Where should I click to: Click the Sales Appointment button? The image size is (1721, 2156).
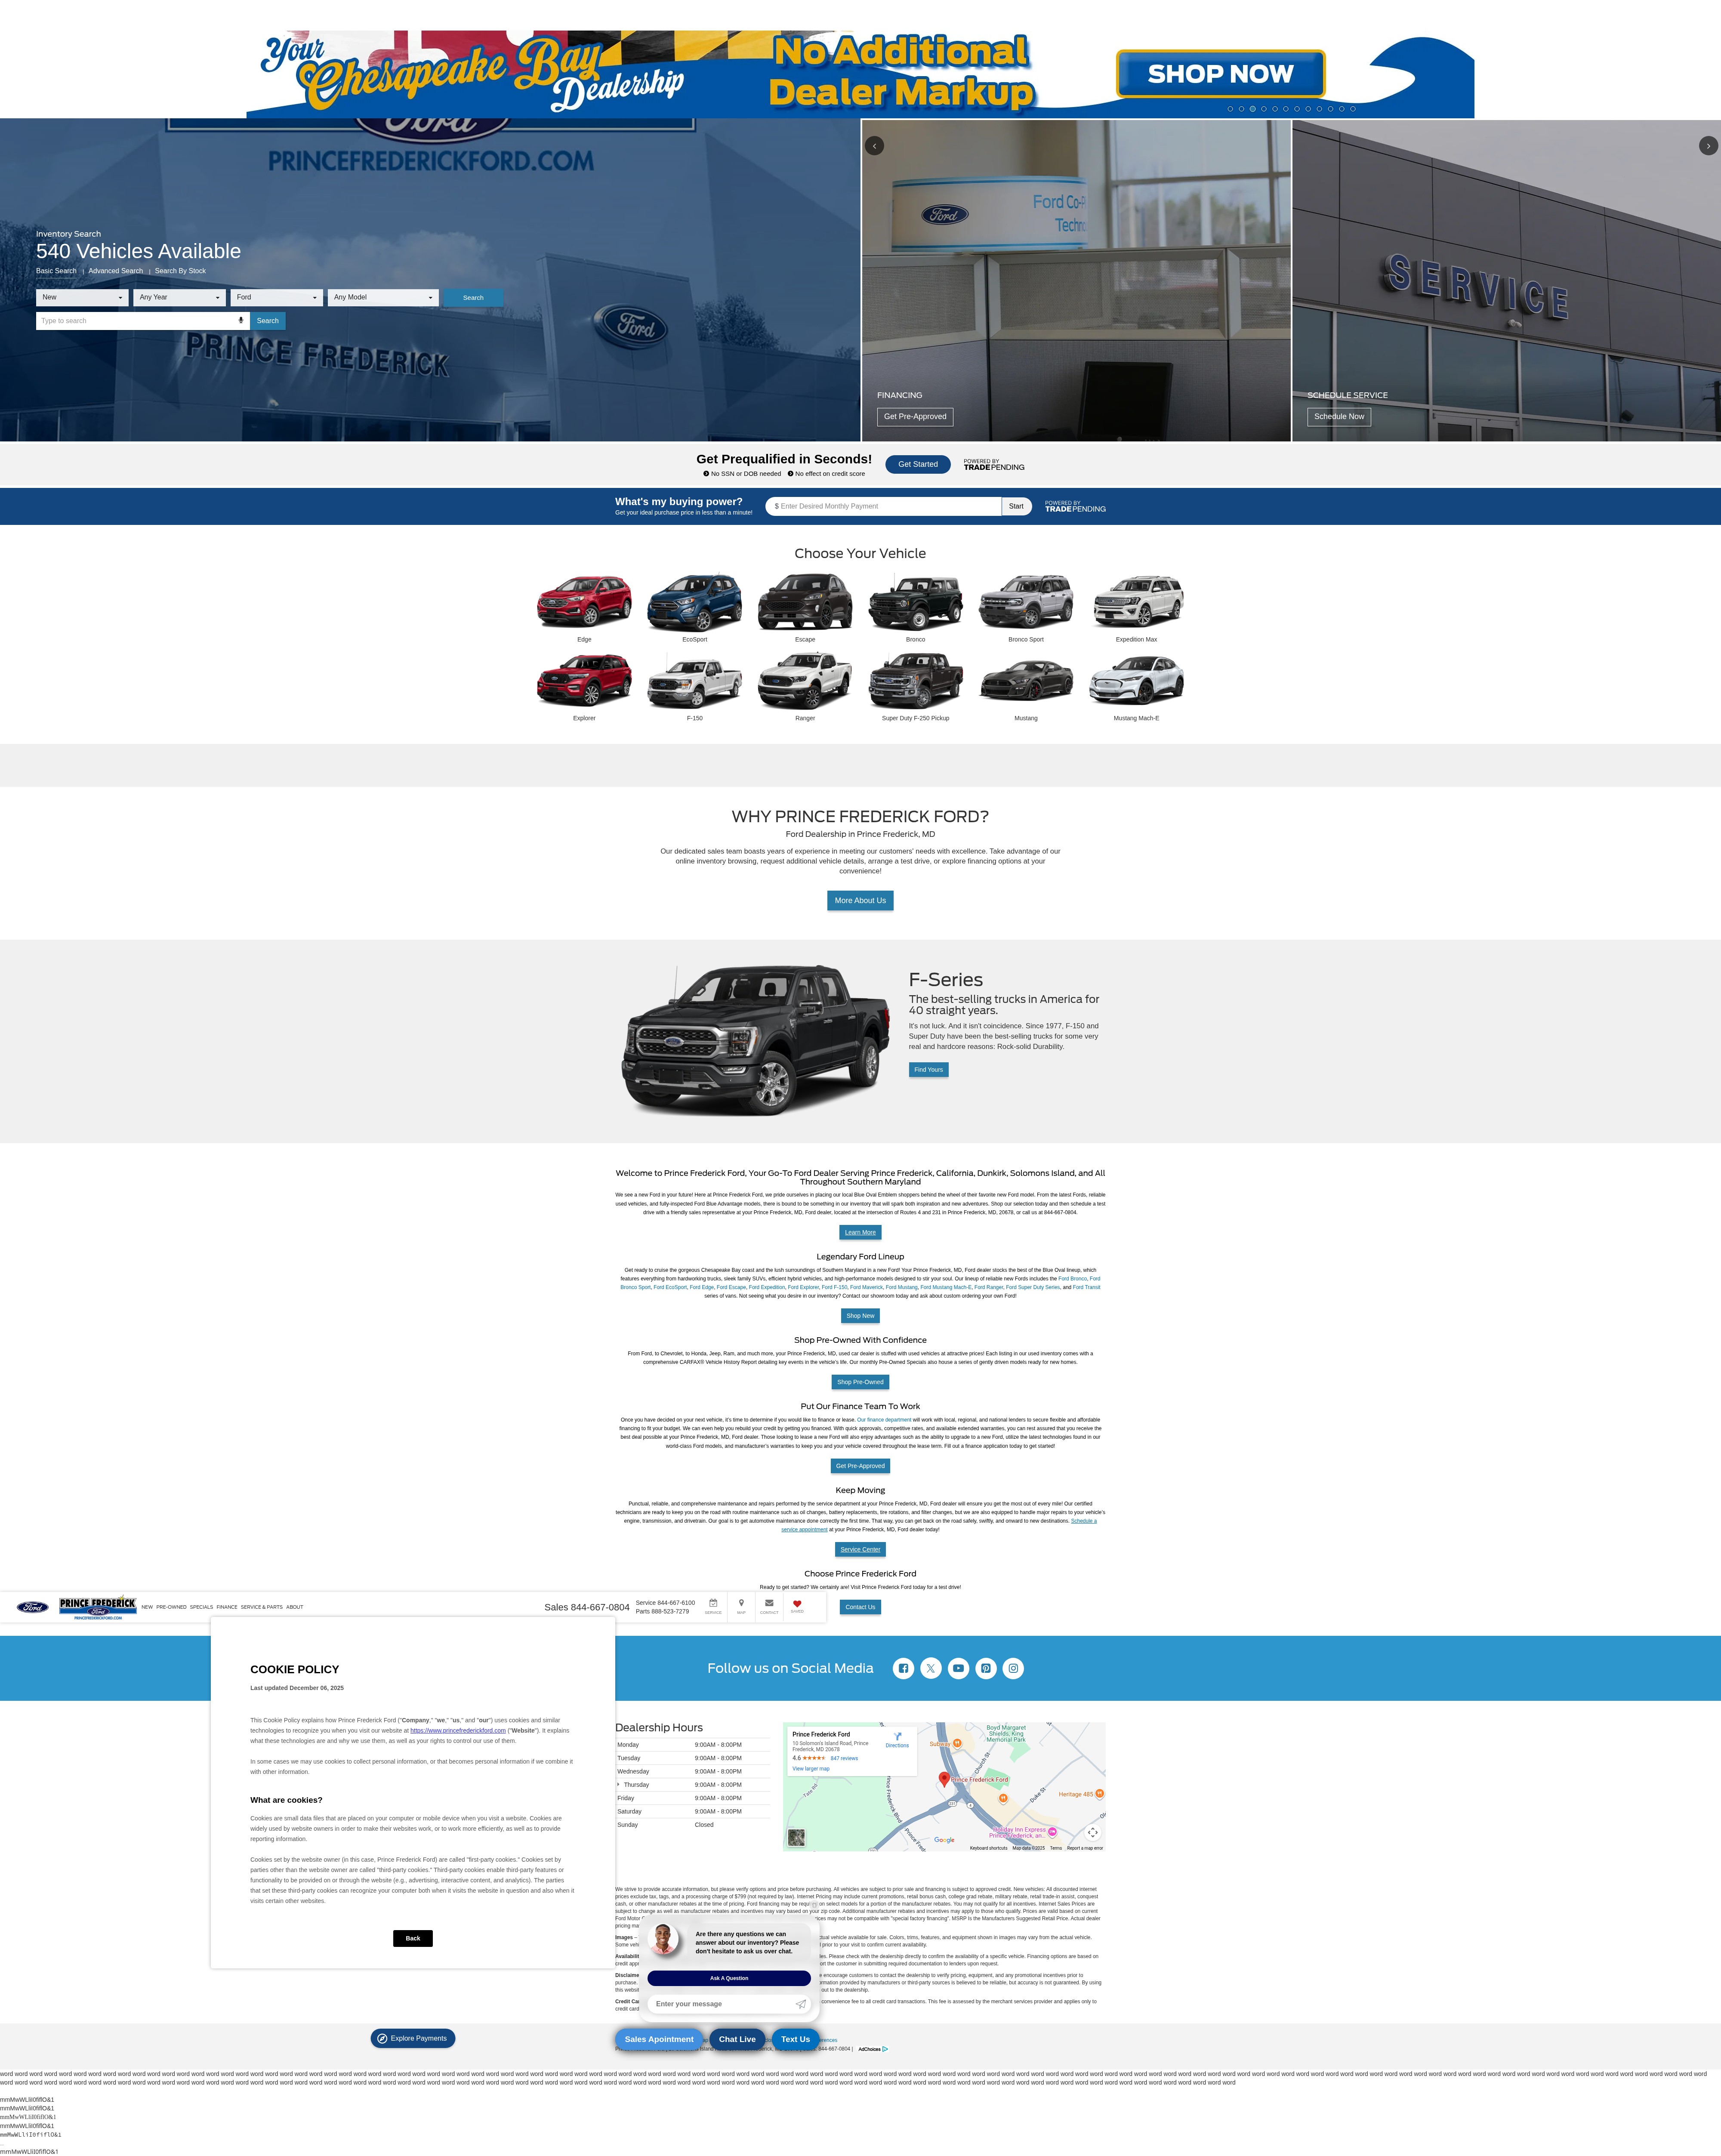659,2039
